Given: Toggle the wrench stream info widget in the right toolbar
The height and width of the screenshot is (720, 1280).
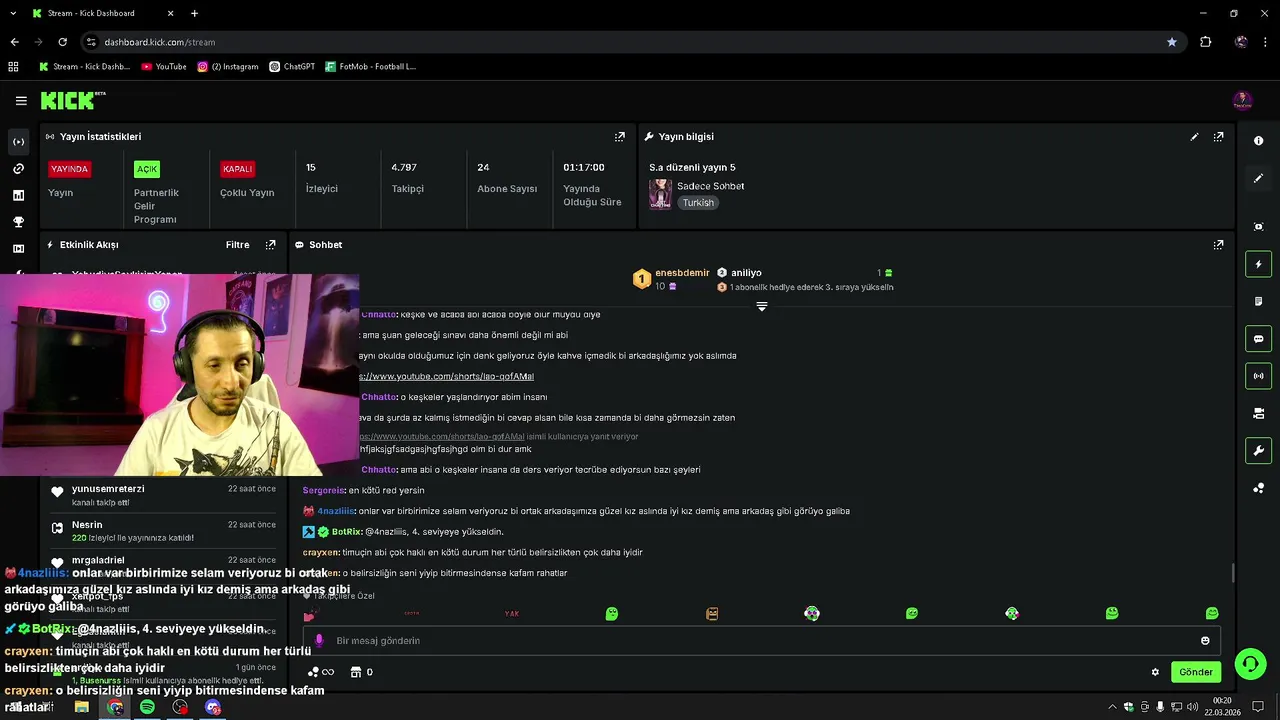Looking at the screenshot, I should [x=1259, y=451].
